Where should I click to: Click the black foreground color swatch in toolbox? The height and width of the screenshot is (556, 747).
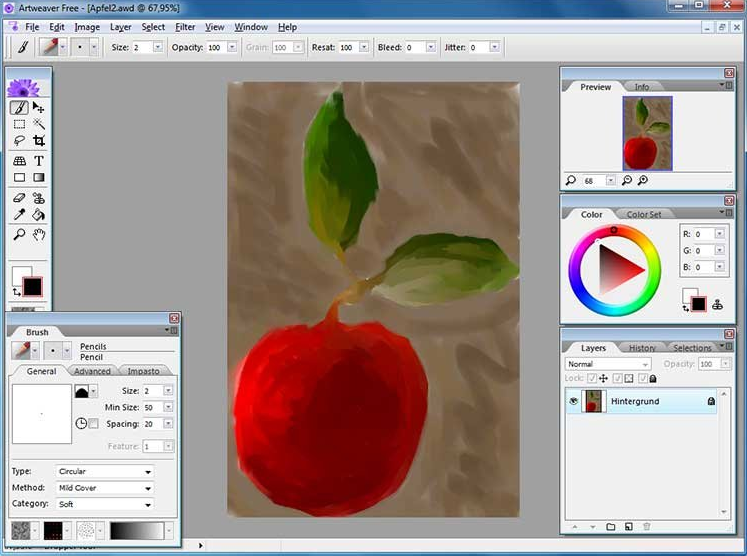(31, 286)
